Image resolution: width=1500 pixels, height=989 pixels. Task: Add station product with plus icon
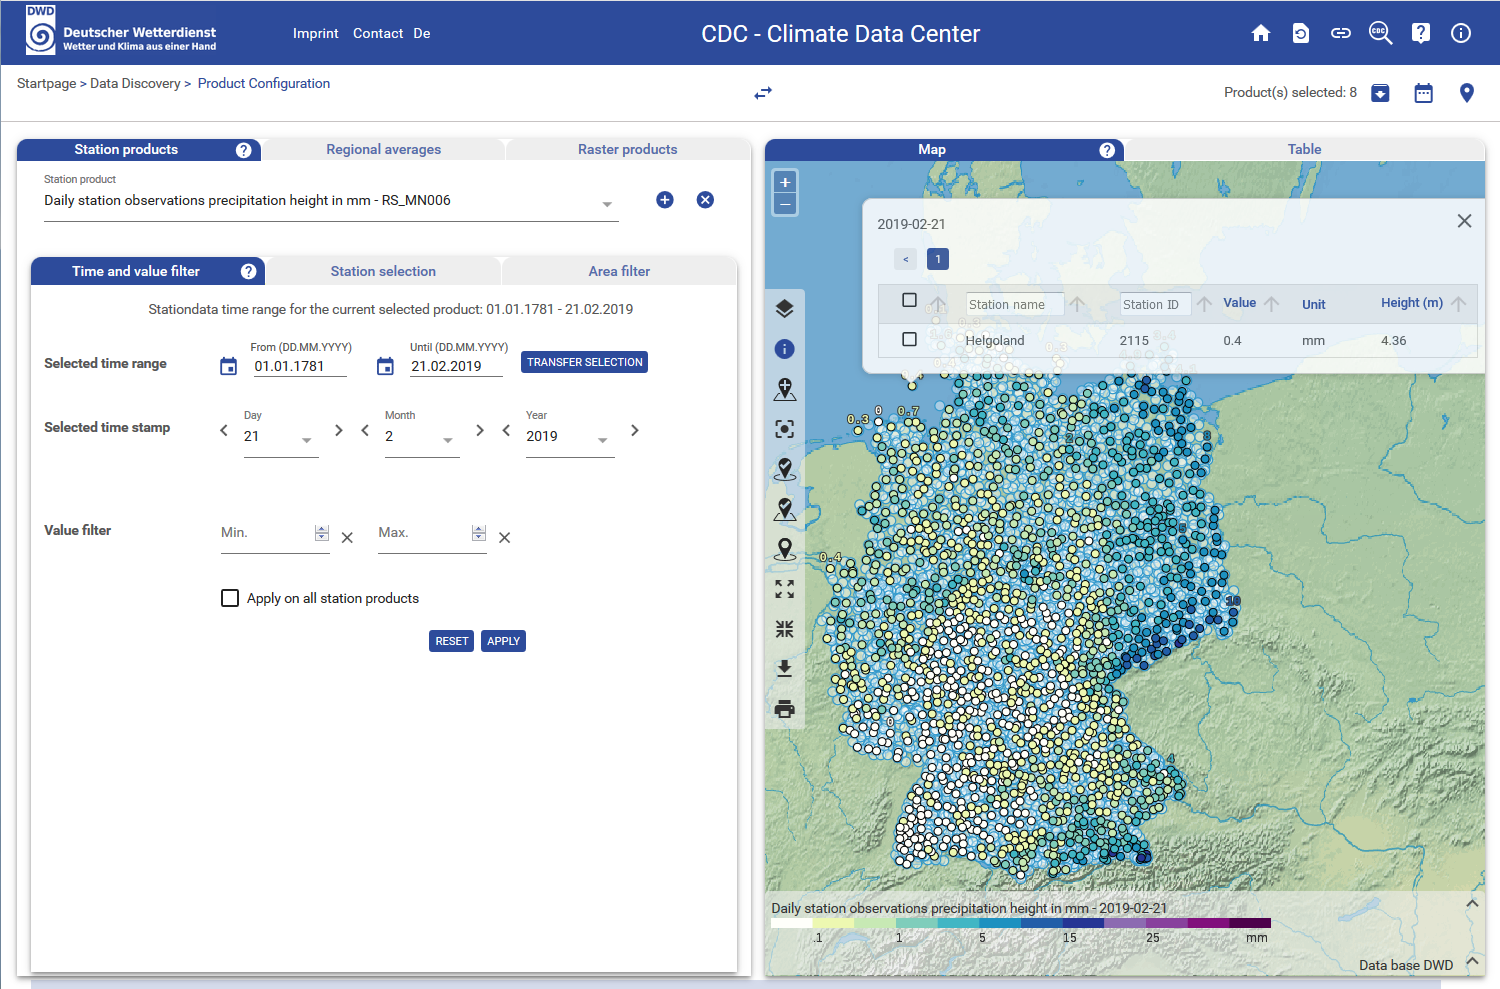(665, 200)
